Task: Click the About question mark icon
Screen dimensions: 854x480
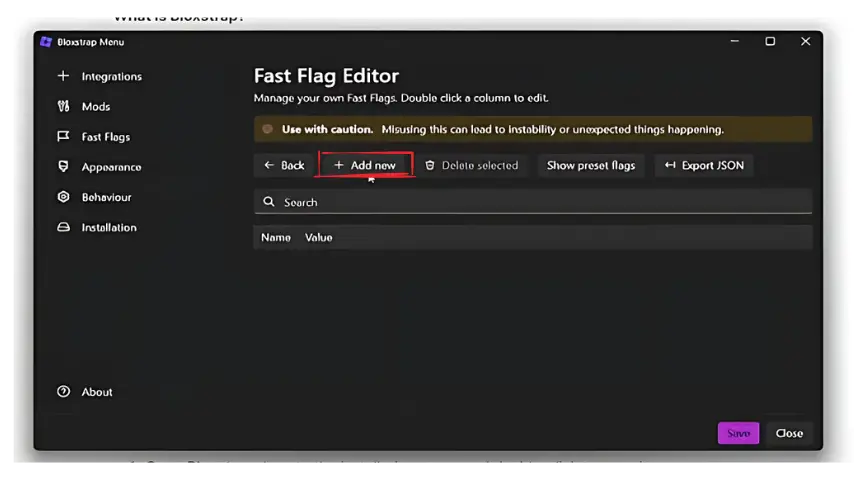Action: point(64,392)
